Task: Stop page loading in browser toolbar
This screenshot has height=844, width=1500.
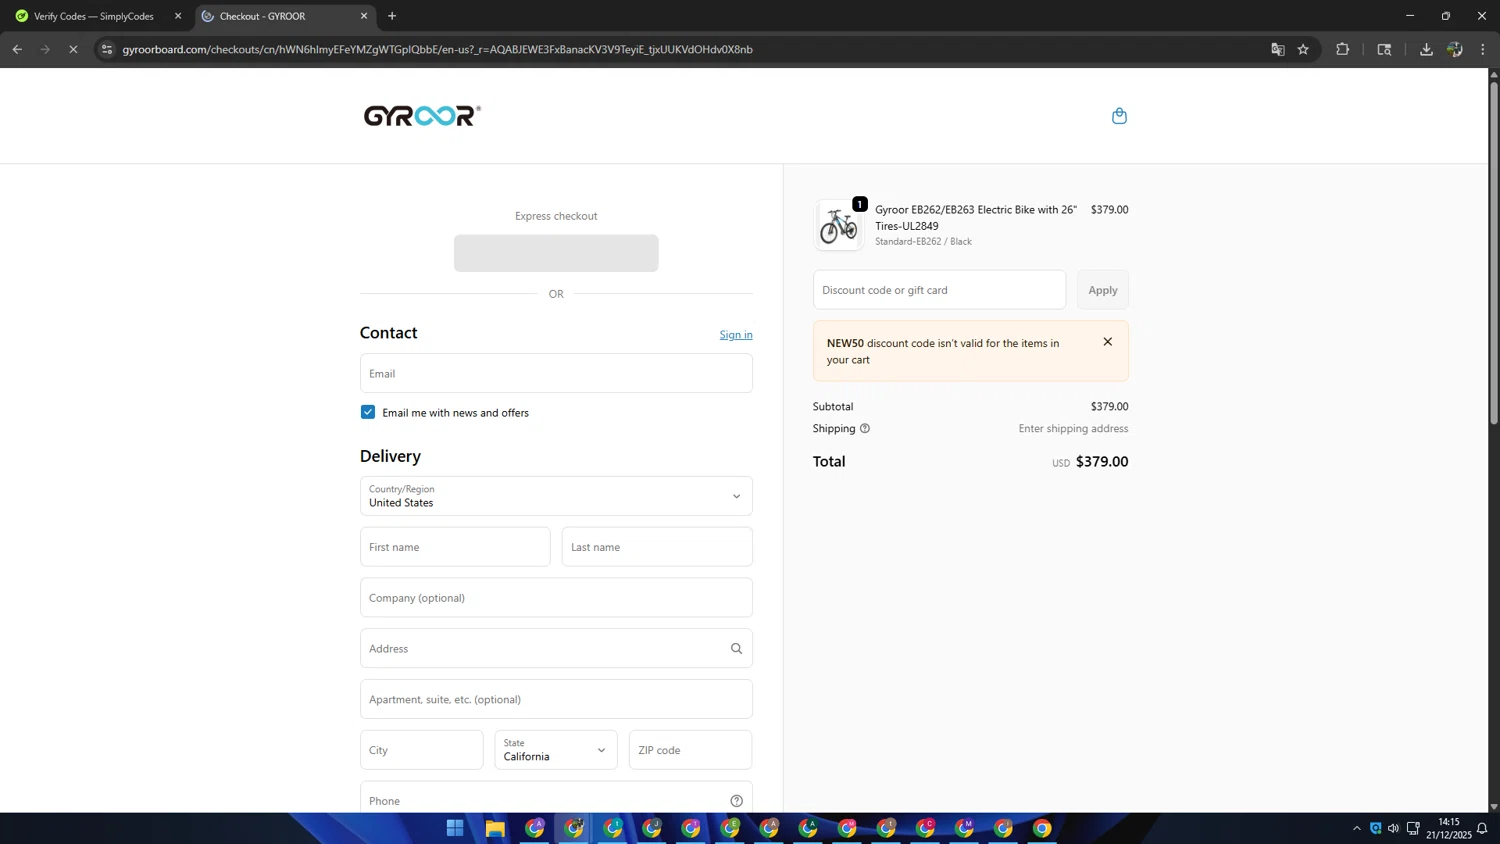Action: point(73,49)
